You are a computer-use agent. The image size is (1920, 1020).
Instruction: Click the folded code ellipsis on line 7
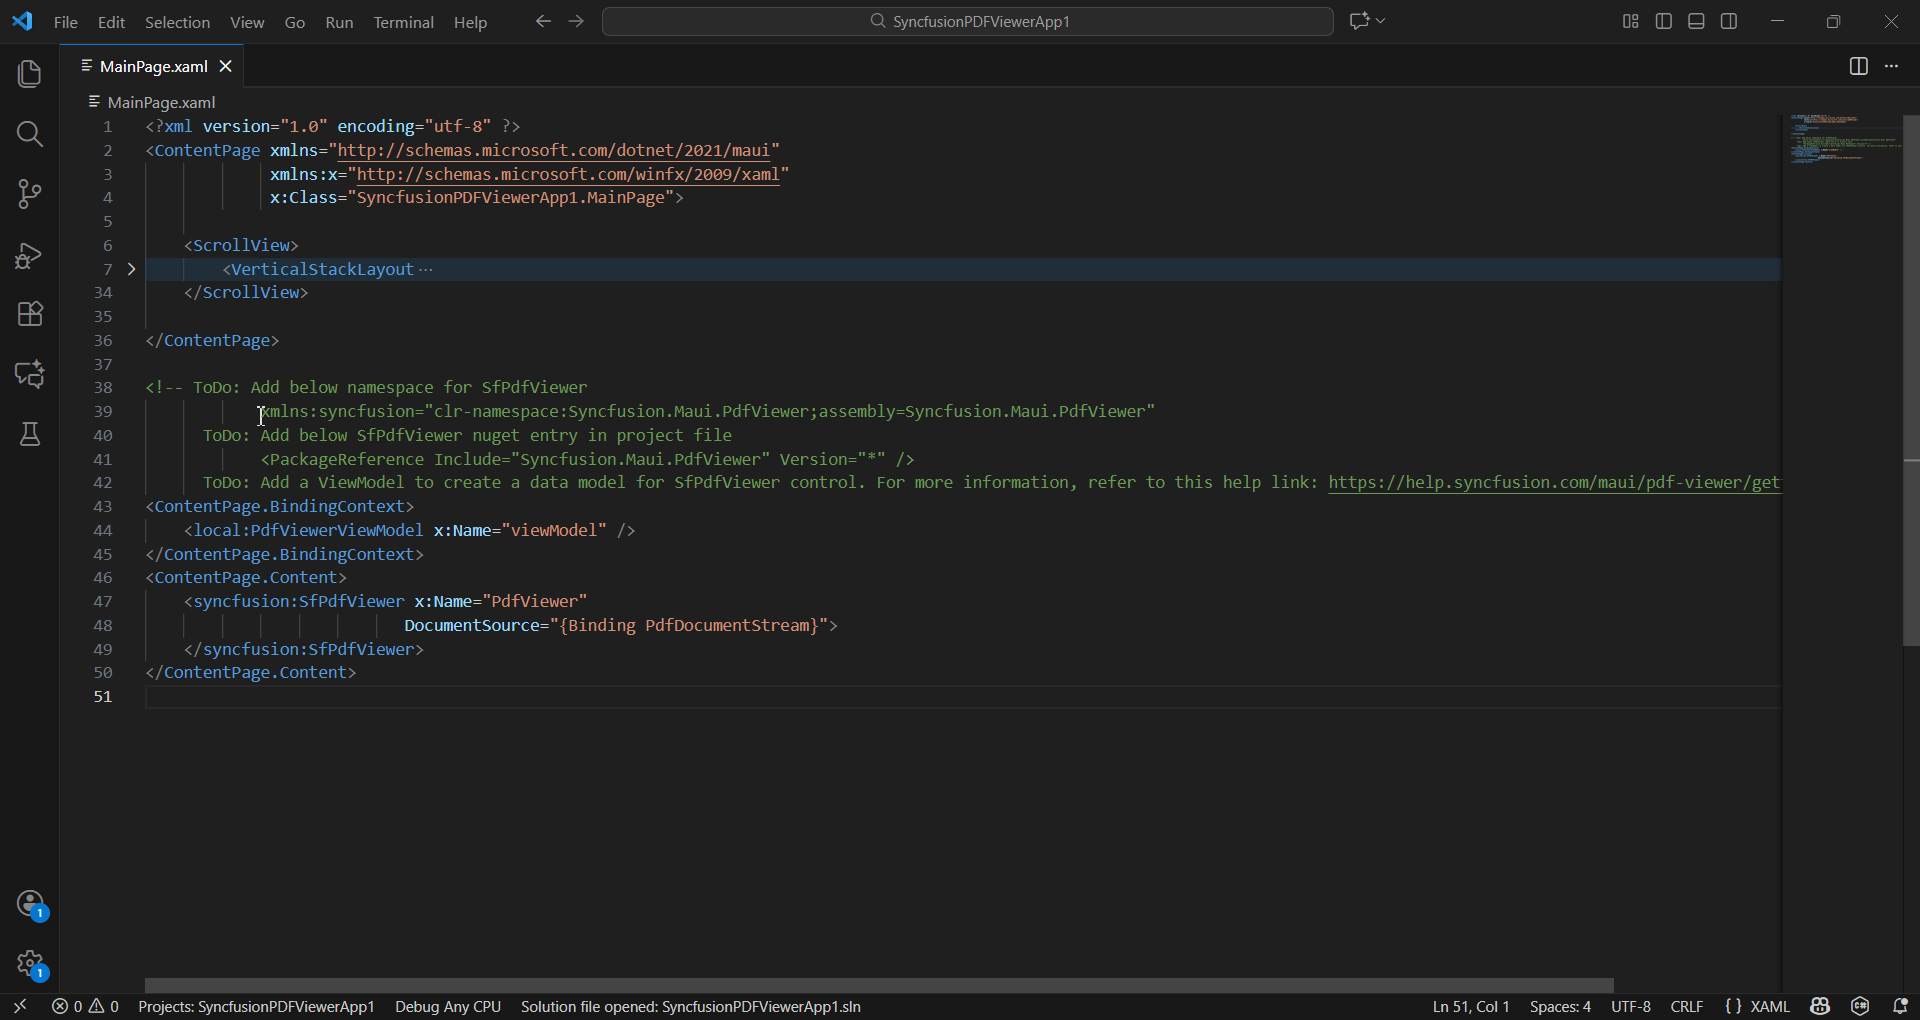pos(426,269)
